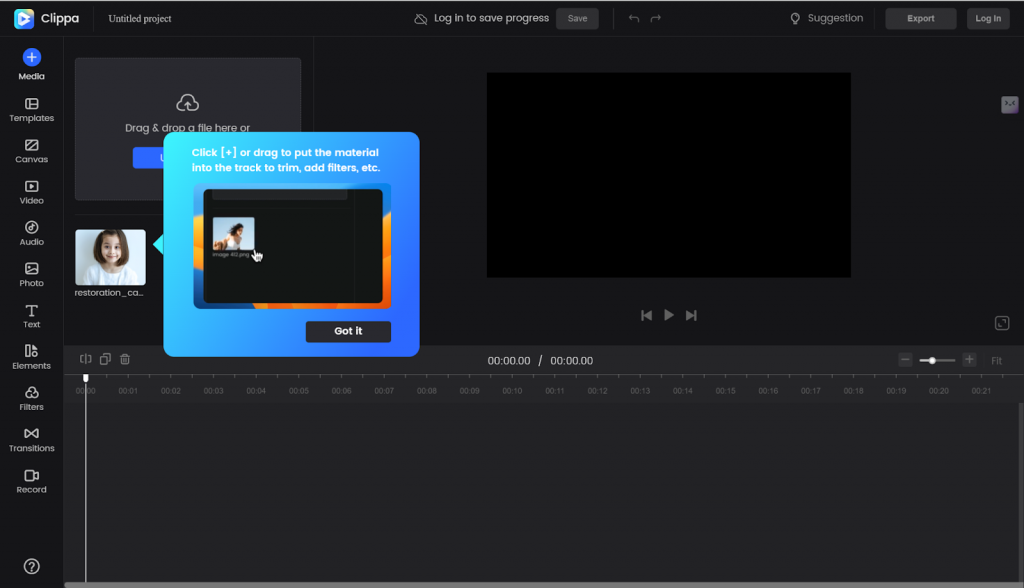Image resolution: width=1024 pixels, height=588 pixels.
Task: Click the Save button
Action: (x=577, y=18)
